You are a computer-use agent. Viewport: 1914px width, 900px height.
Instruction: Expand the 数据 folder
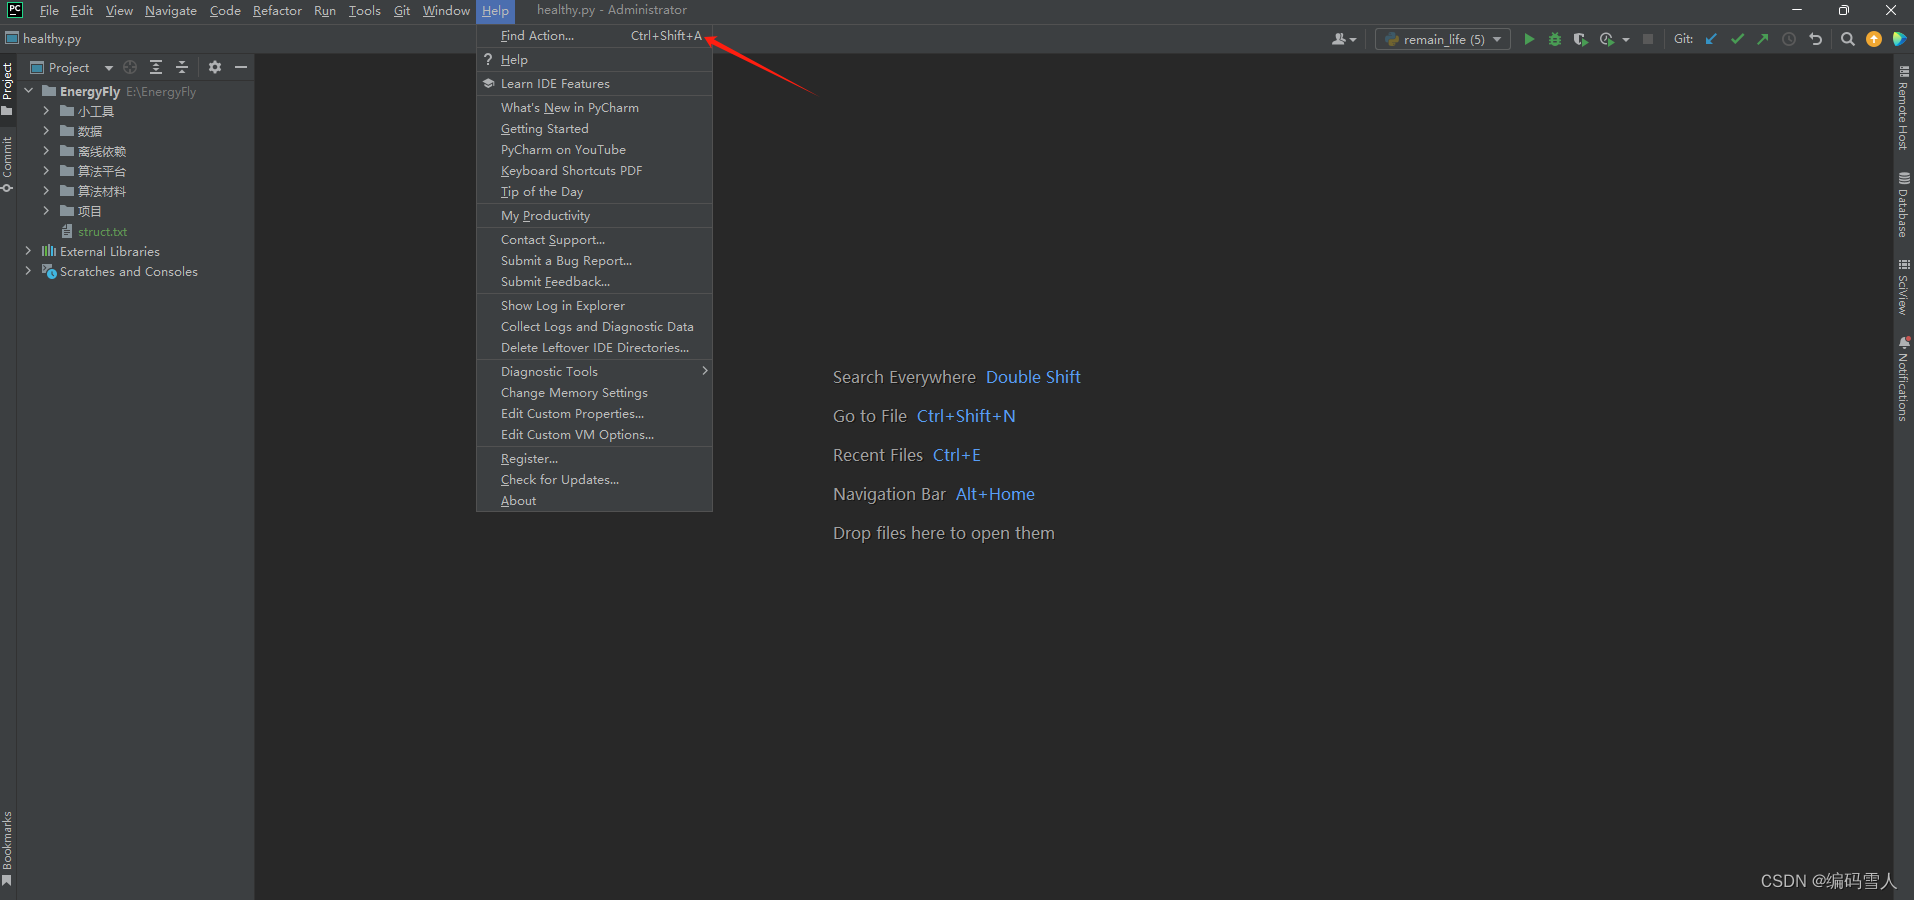click(46, 131)
